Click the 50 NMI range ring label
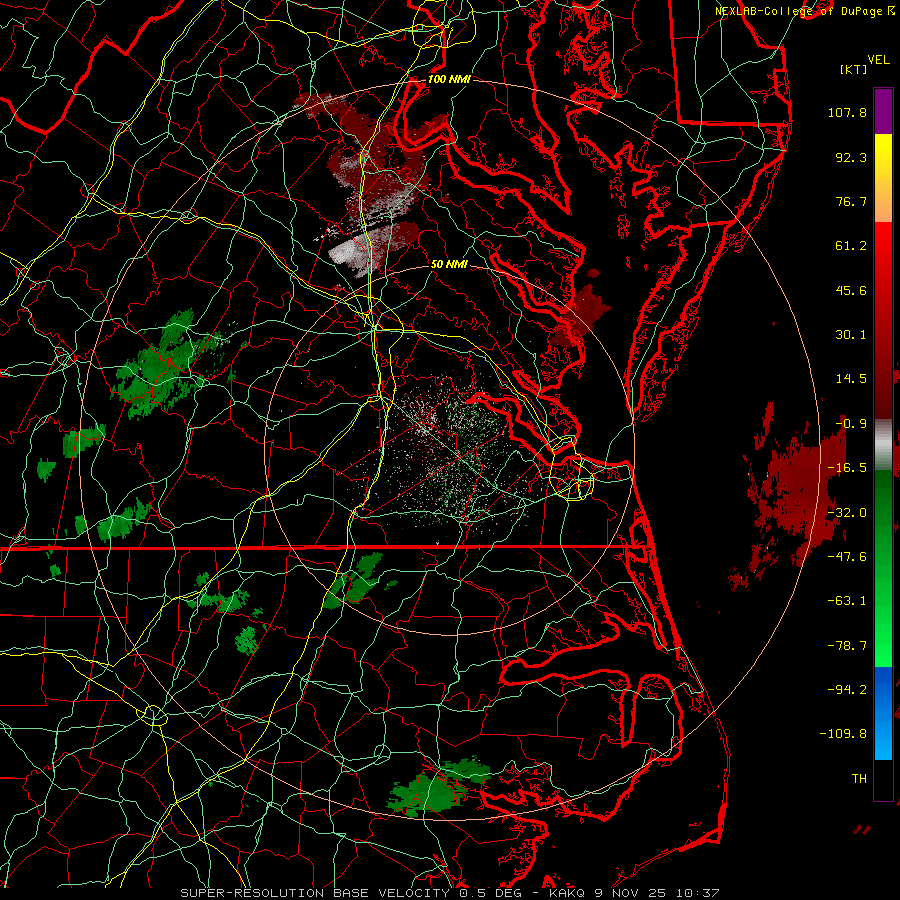Screen dimensions: 900x900 click(449, 265)
